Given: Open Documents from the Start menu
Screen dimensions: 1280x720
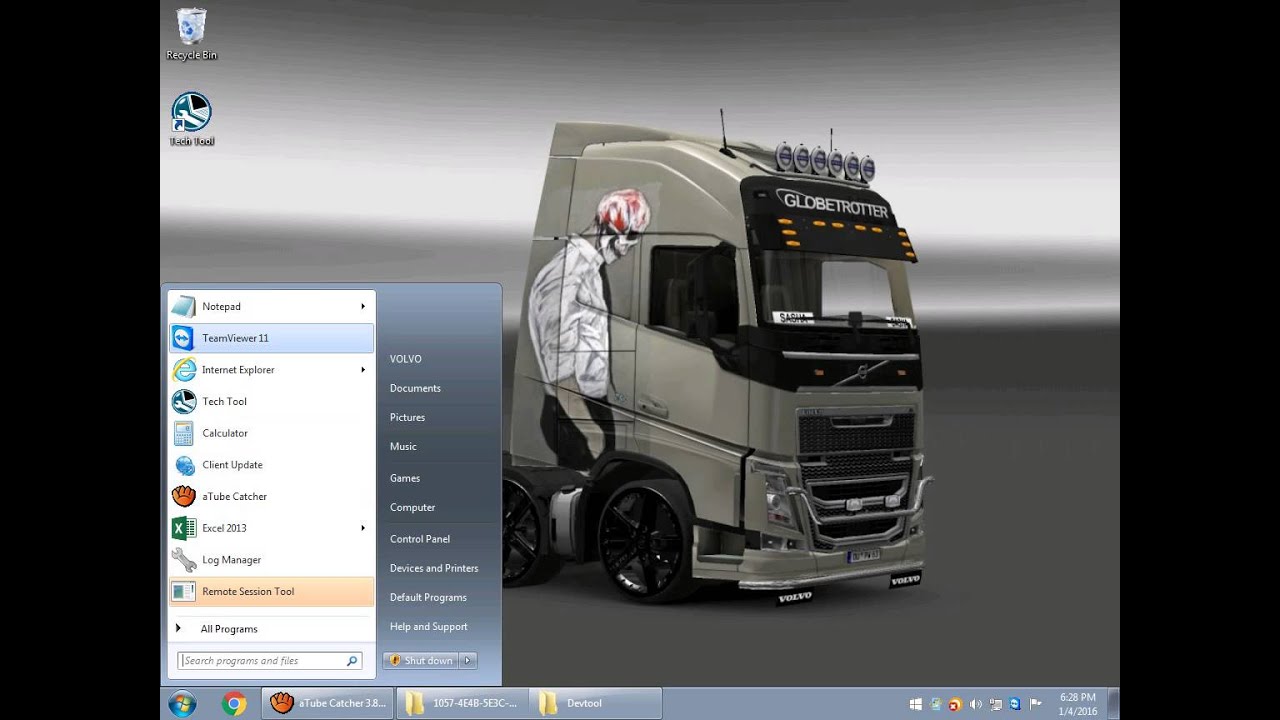Looking at the screenshot, I should [415, 388].
